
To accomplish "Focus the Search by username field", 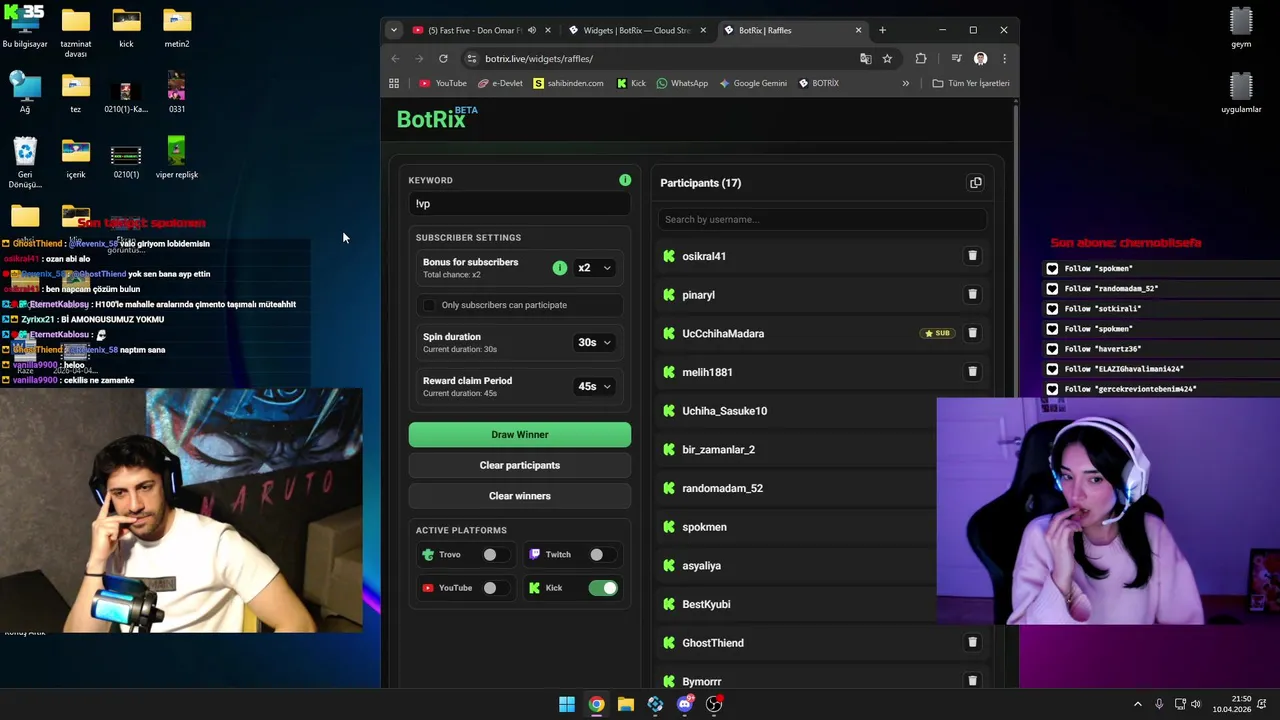I will 822,219.
